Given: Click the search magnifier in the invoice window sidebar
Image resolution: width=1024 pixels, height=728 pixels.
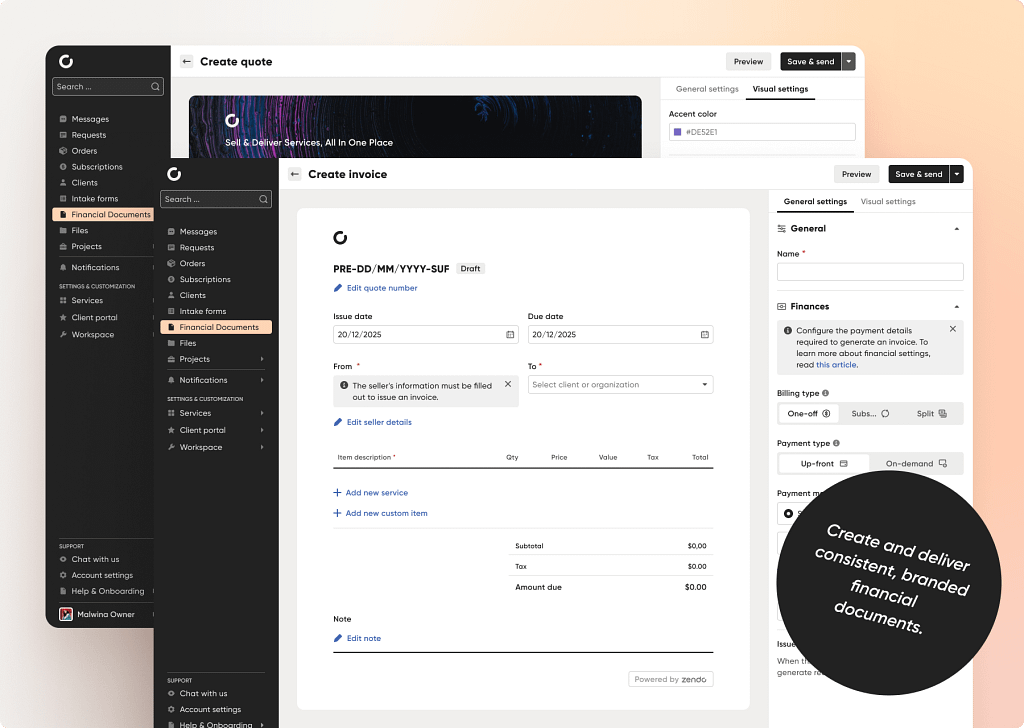Looking at the screenshot, I should tap(263, 199).
